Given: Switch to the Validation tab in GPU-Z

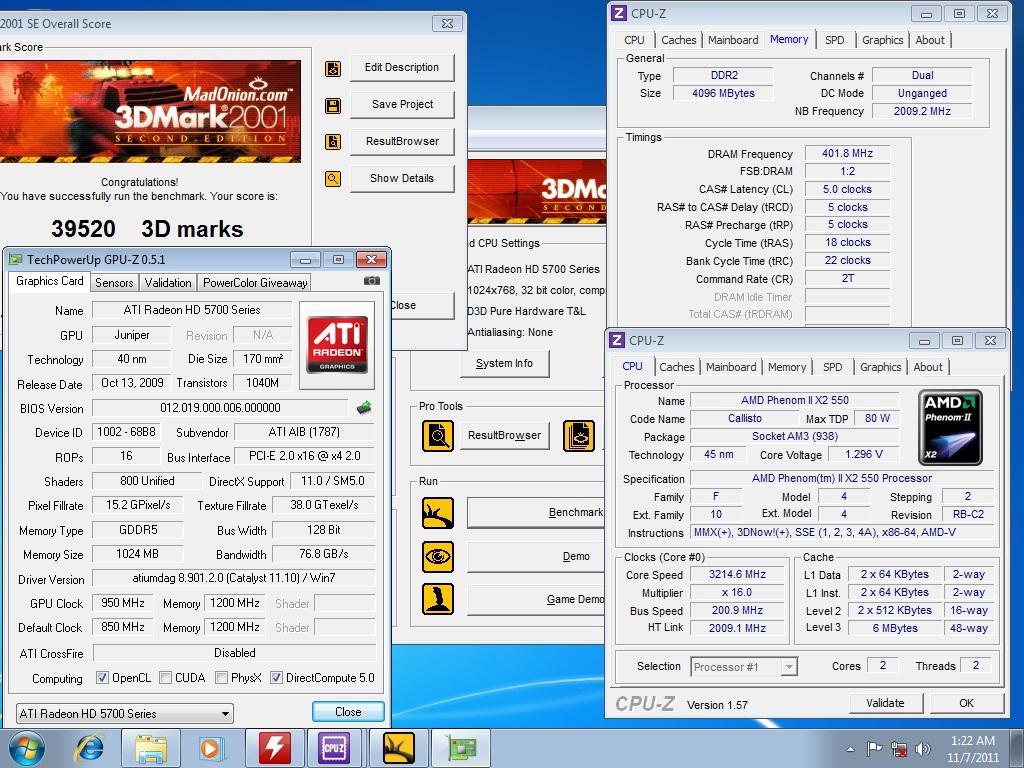Looking at the screenshot, I should [x=168, y=283].
